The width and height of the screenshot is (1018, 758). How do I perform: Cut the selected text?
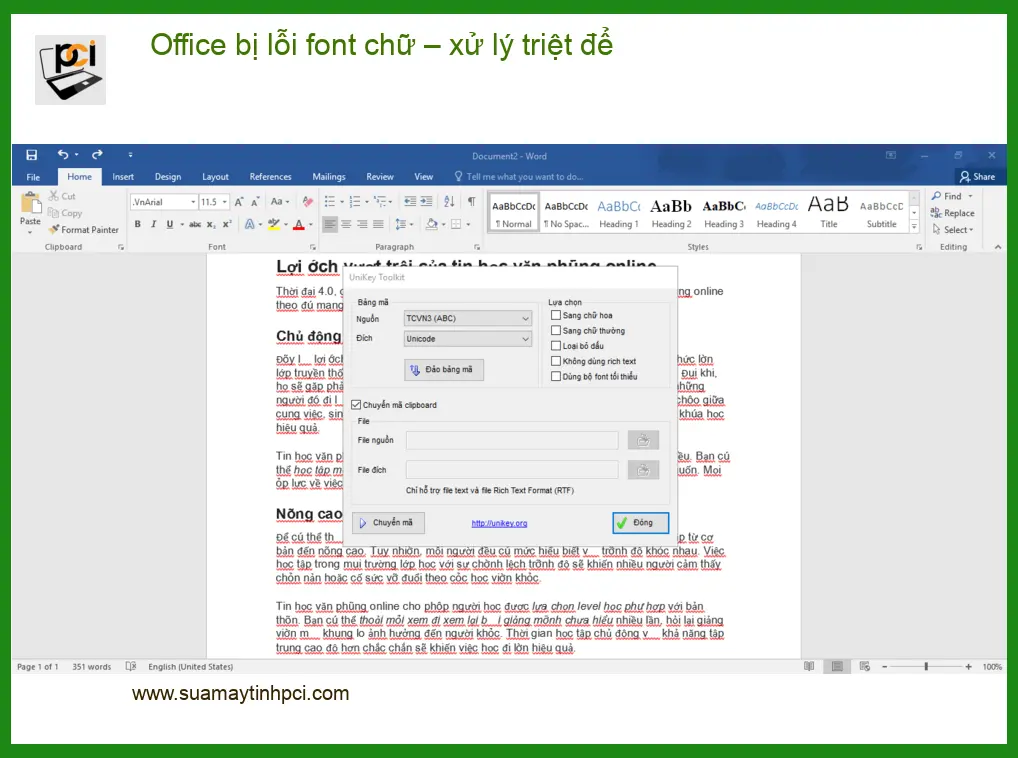pyautogui.click(x=62, y=196)
